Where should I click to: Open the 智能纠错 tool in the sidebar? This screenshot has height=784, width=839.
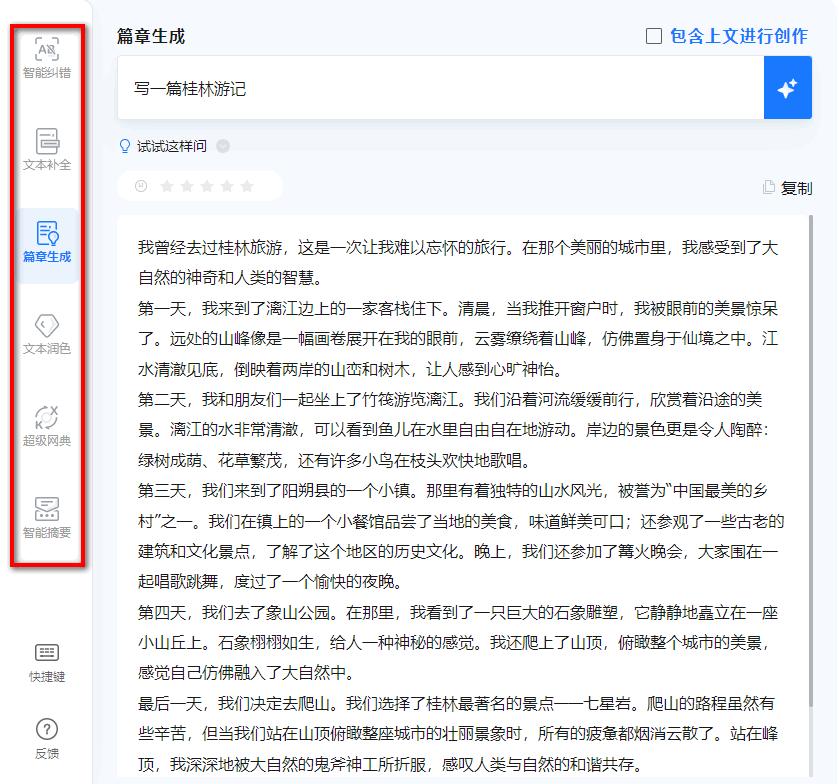(x=47, y=57)
